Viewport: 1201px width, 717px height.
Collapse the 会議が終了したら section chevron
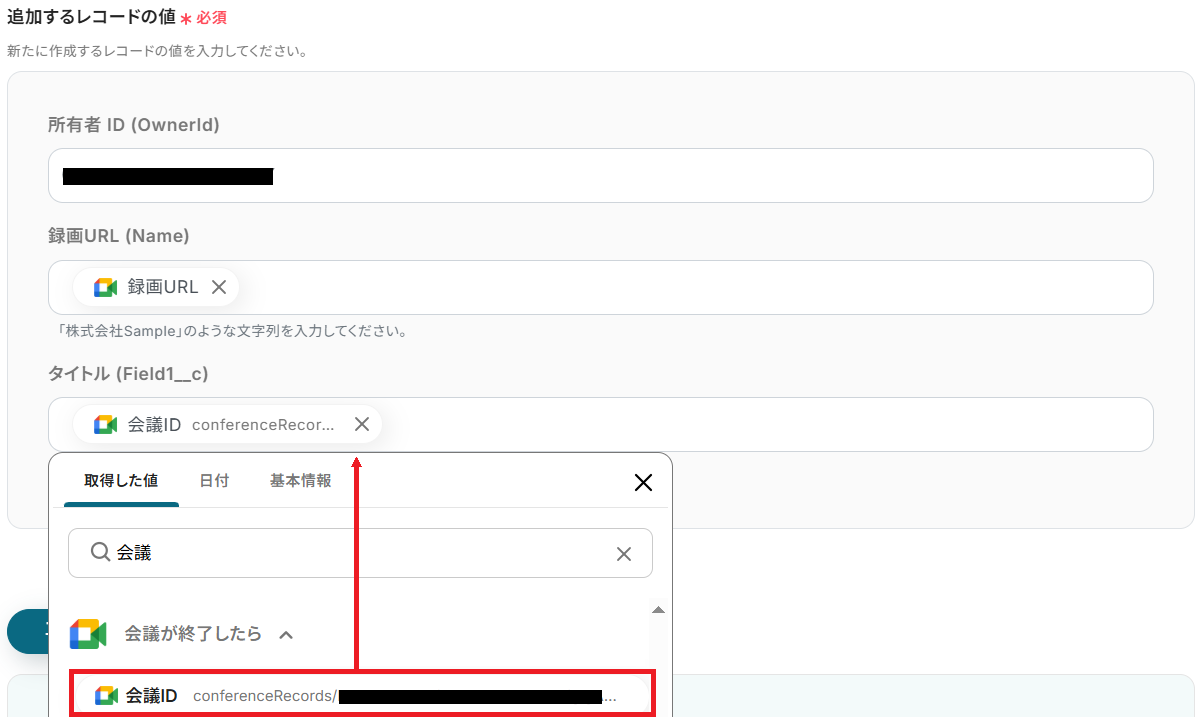pyautogui.click(x=286, y=634)
